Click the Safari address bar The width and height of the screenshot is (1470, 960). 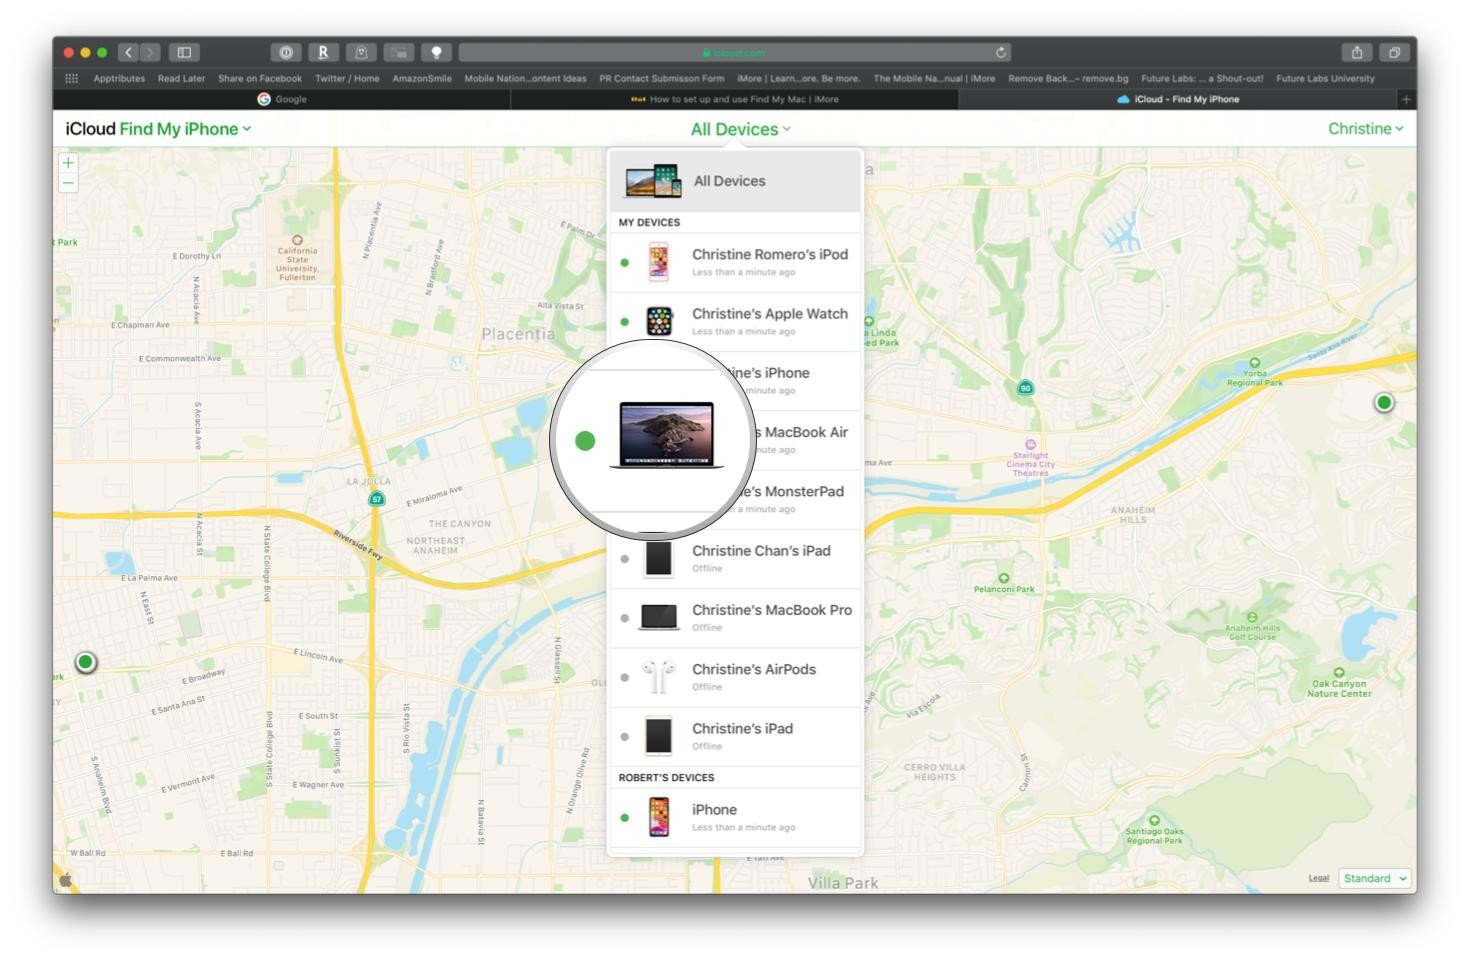(x=734, y=52)
